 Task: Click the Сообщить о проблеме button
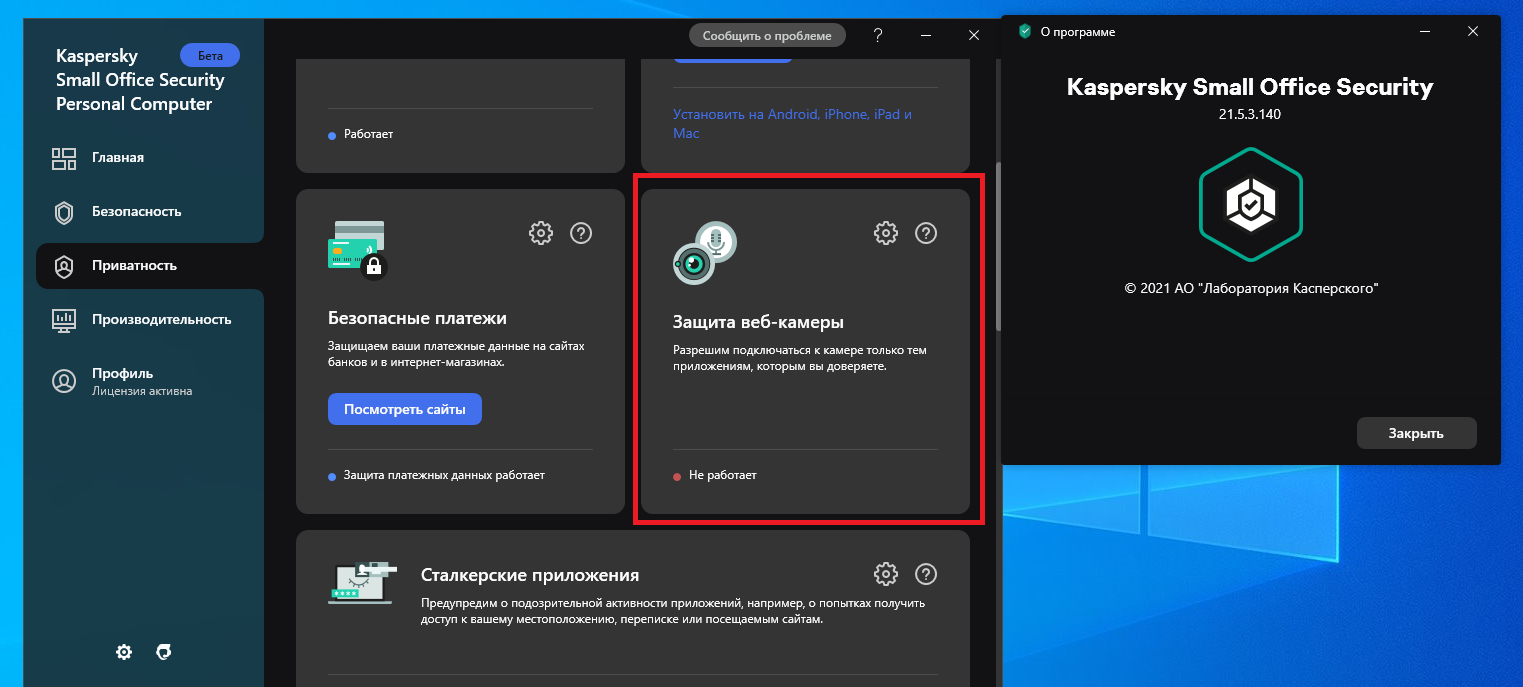tap(767, 35)
